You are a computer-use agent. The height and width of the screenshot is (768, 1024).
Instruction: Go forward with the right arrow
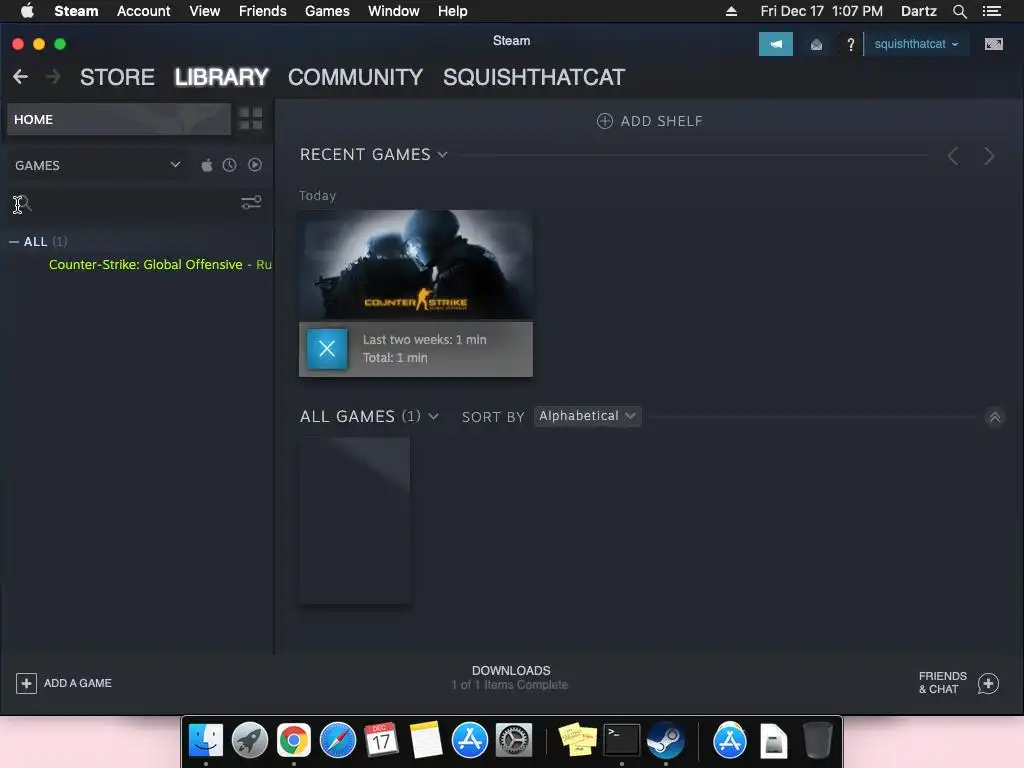(53, 77)
